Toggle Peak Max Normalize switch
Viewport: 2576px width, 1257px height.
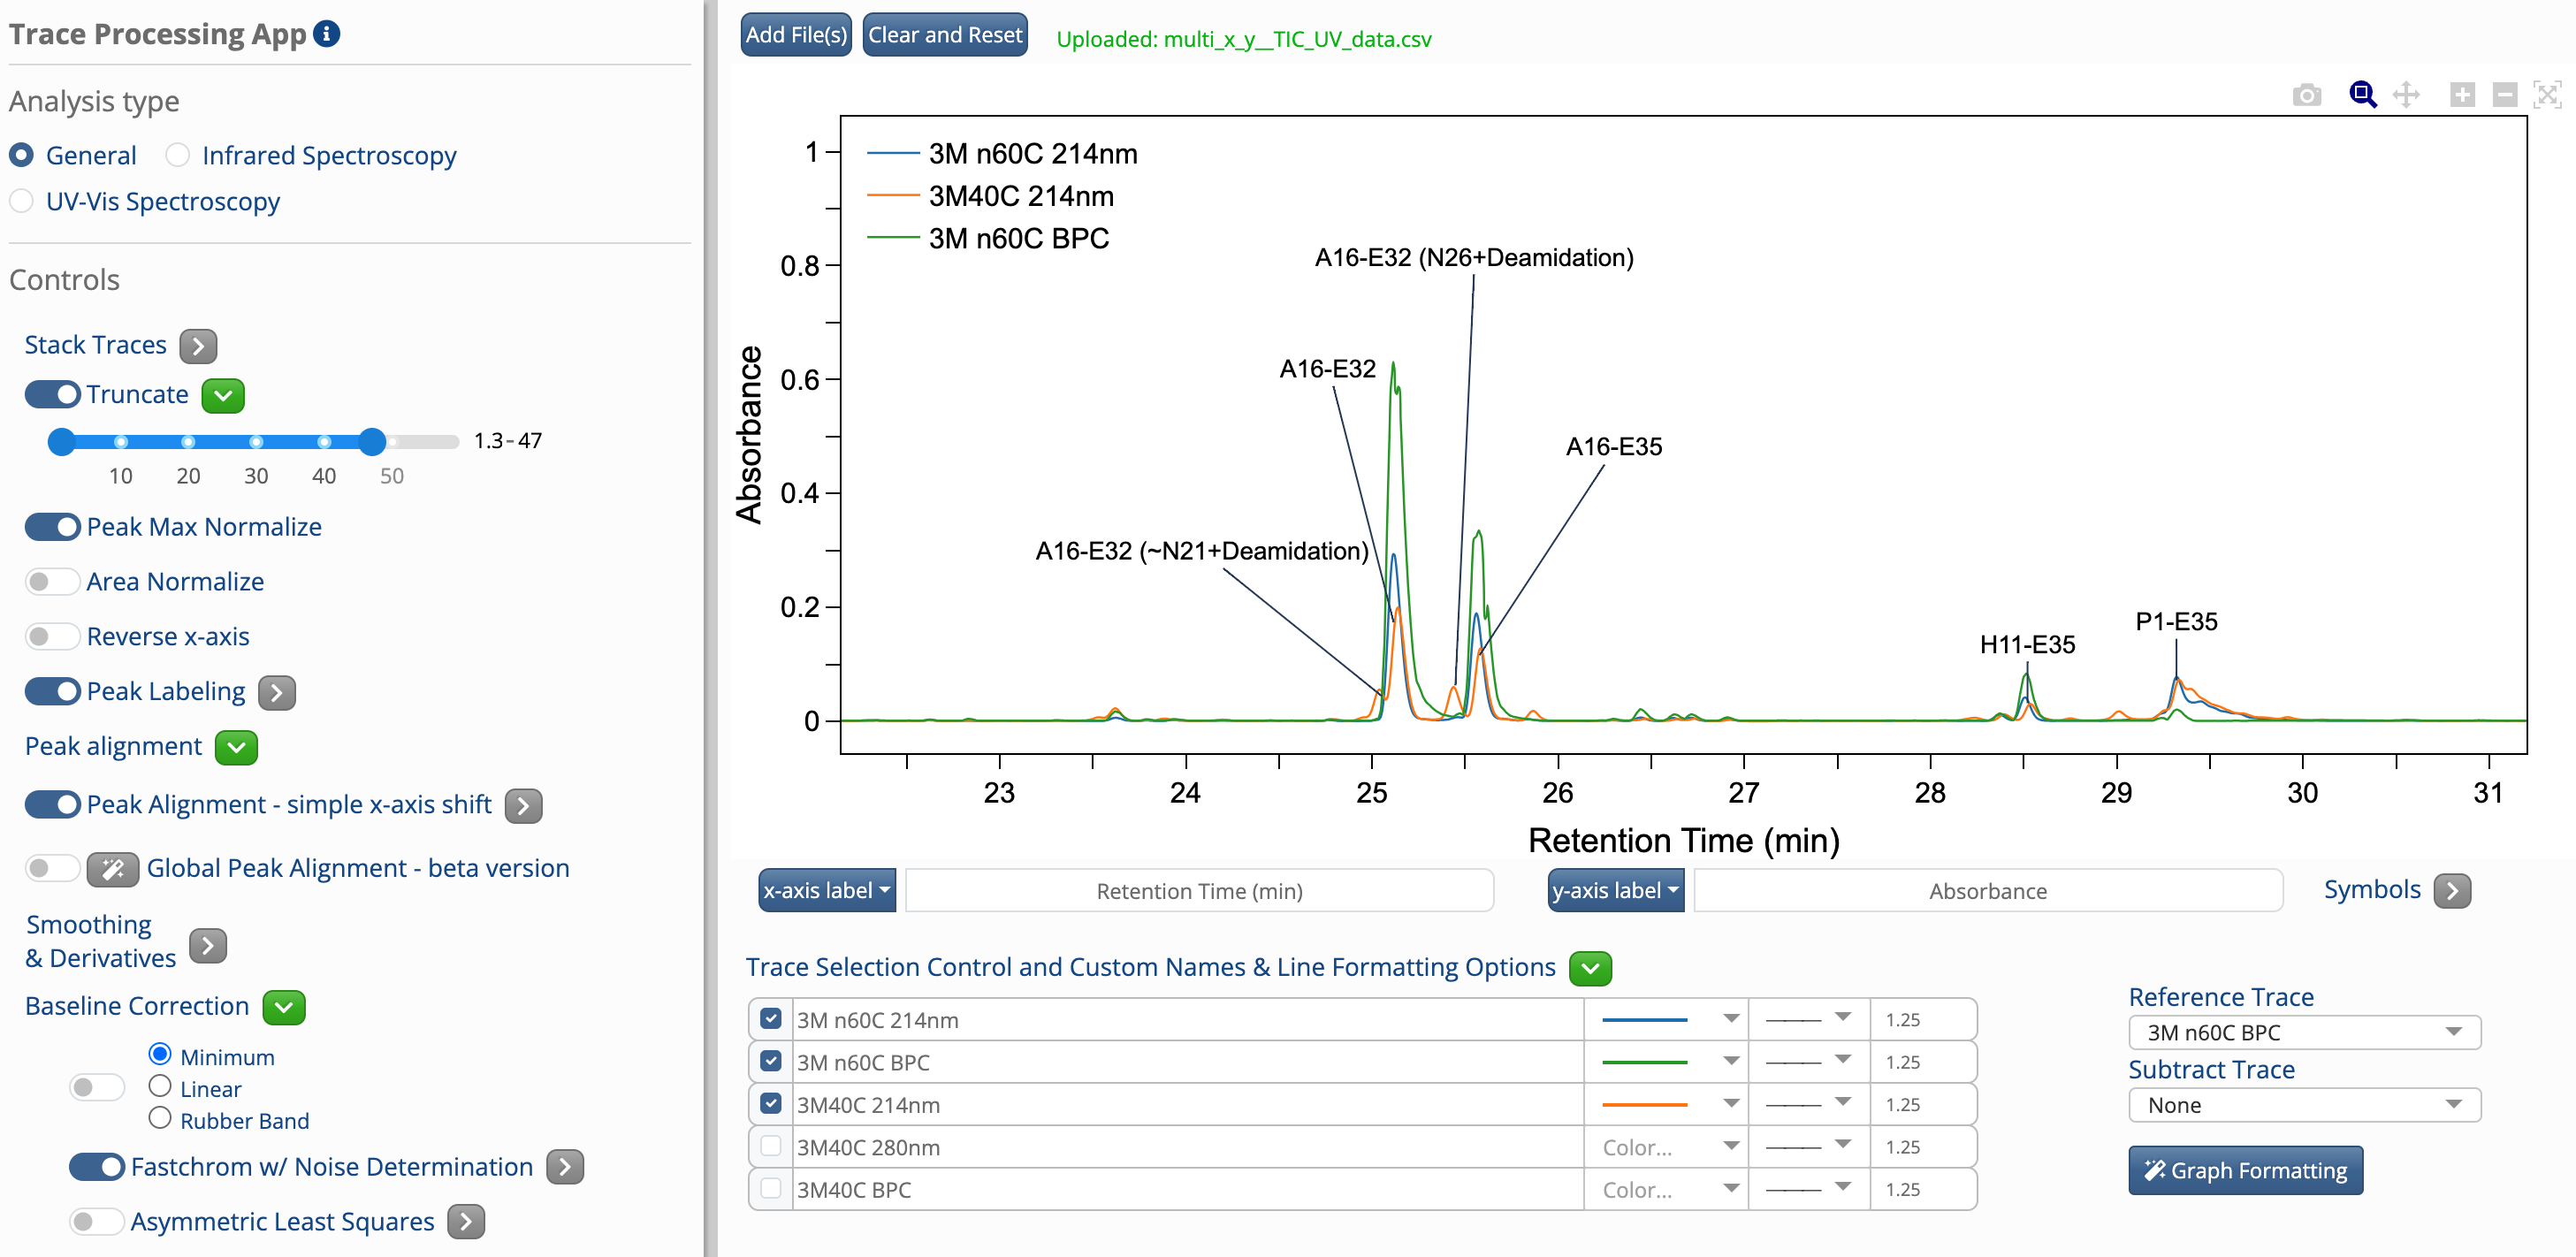pos(53,527)
